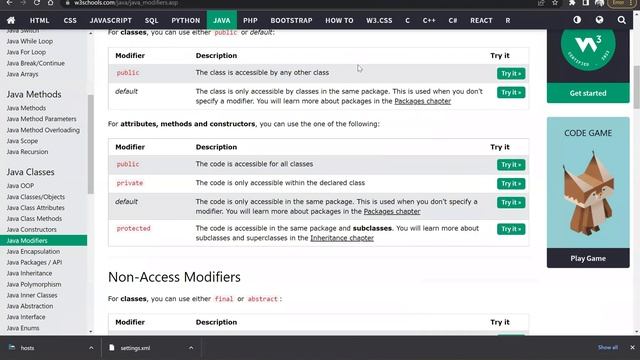Open Packages chapter link in class table
The width and height of the screenshot is (640, 360).
(x=422, y=101)
